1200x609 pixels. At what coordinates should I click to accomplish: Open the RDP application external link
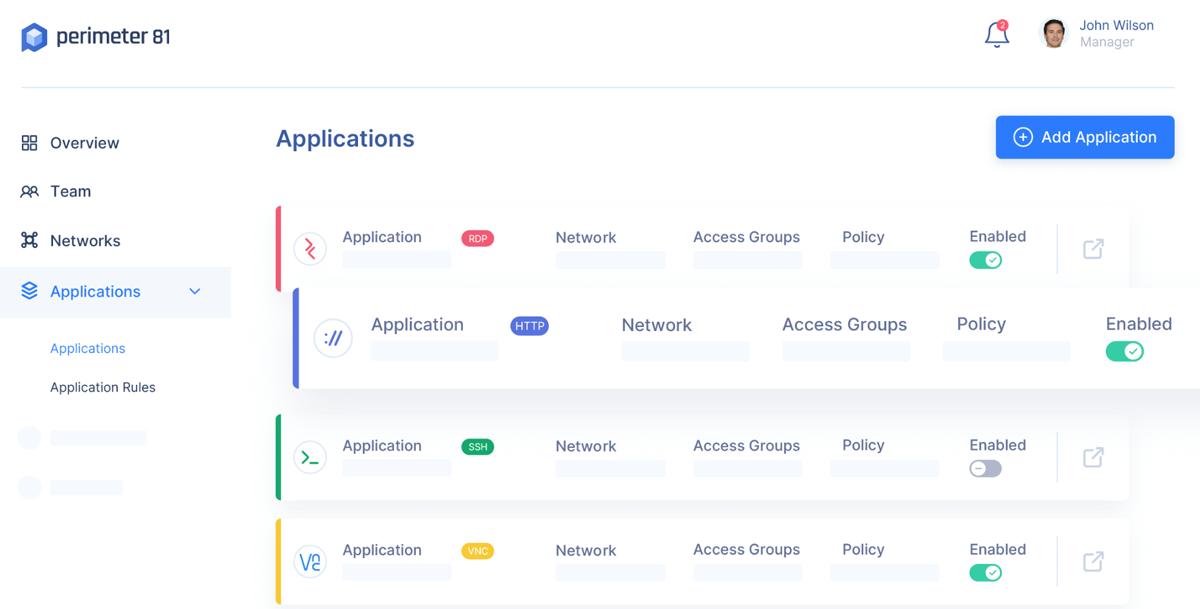pos(1093,248)
